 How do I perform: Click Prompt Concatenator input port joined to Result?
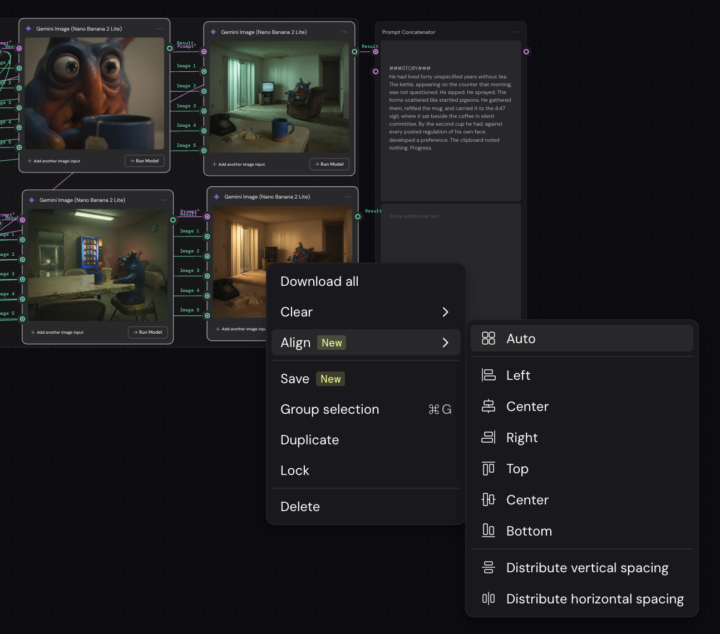point(376,52)
